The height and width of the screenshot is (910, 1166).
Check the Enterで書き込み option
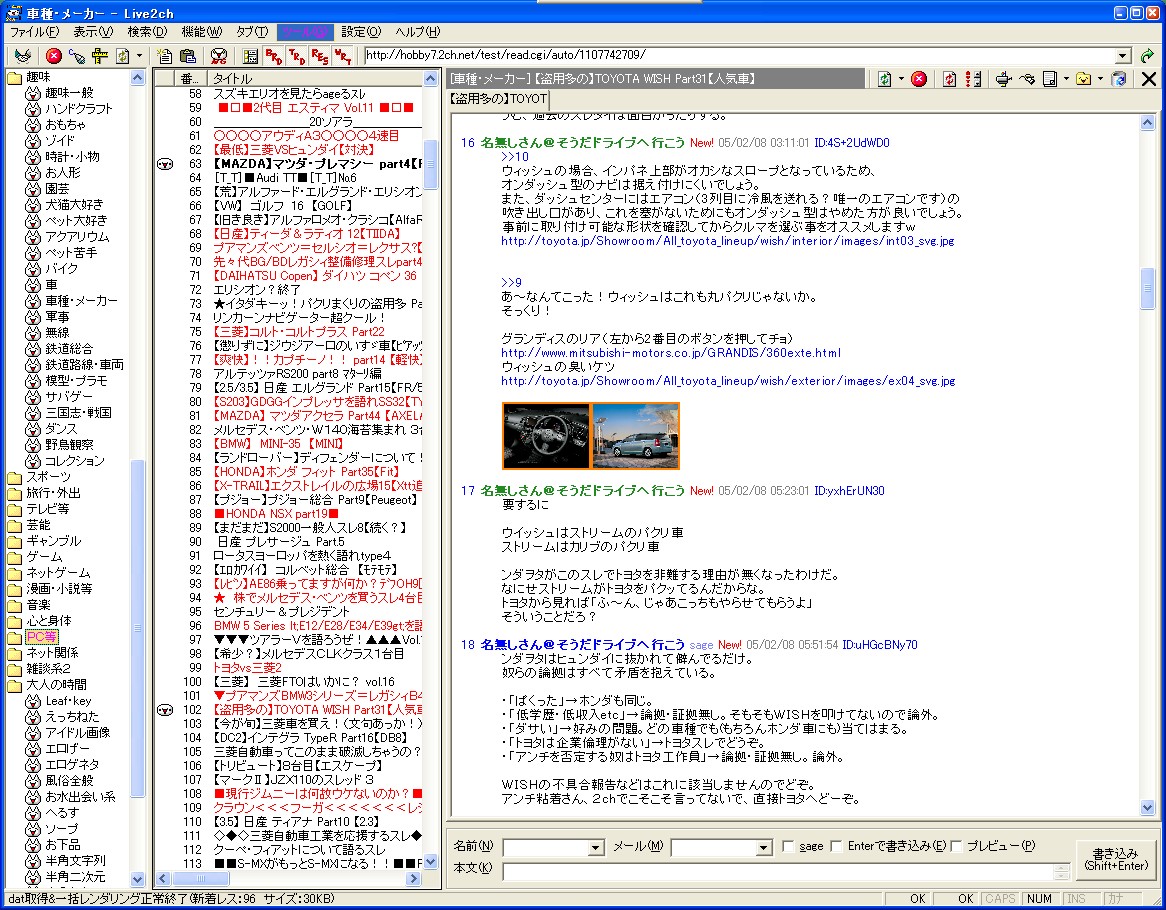[x=837, y=846]
